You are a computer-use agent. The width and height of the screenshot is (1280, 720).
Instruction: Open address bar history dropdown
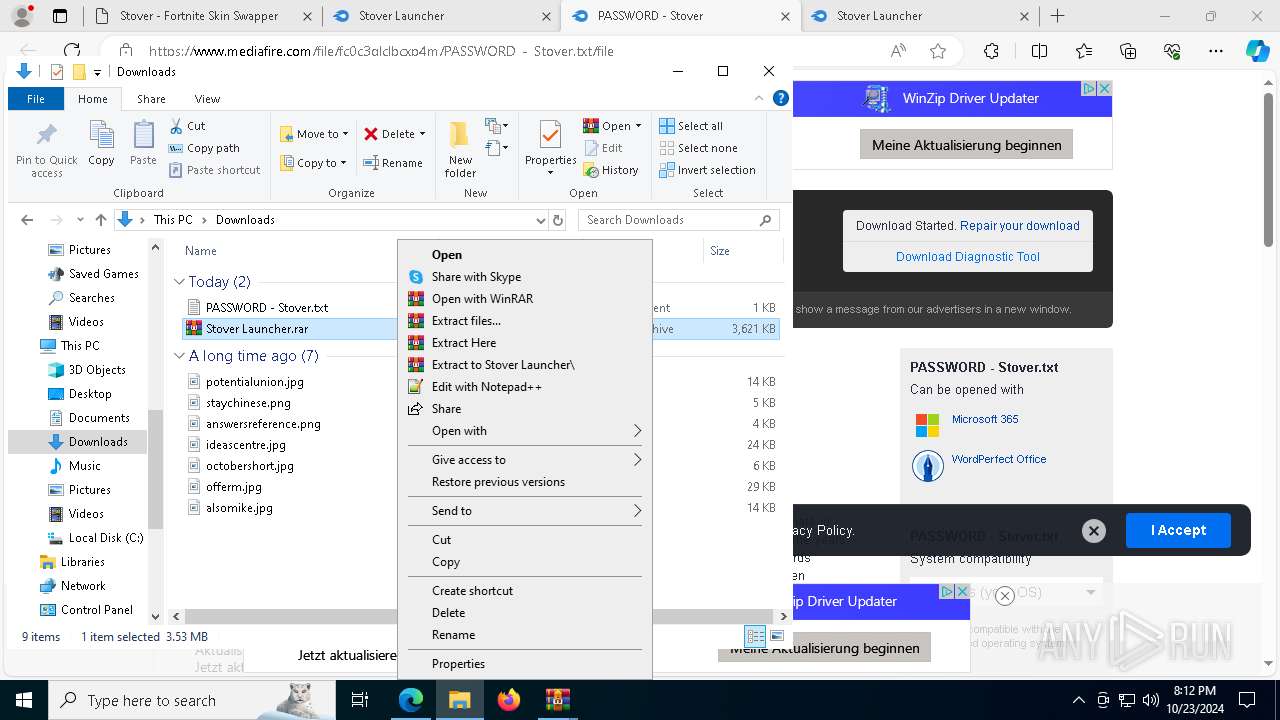pos(540,220)
